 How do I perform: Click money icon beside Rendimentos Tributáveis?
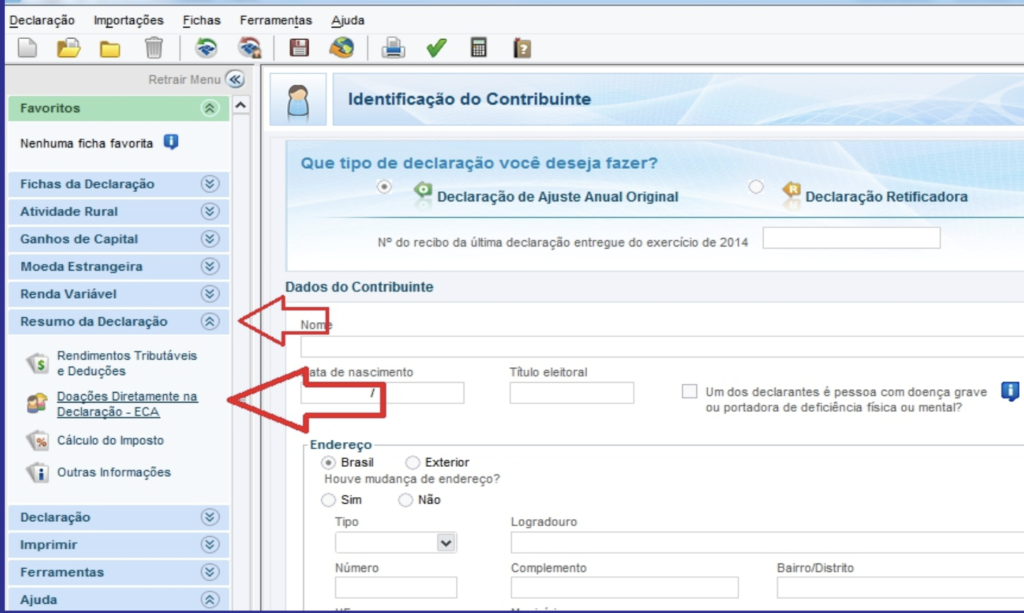(x=38, y=363)
